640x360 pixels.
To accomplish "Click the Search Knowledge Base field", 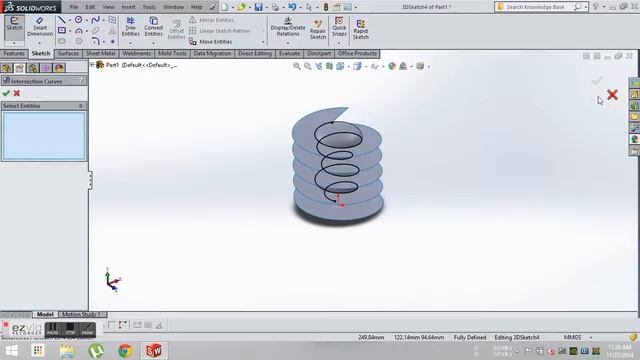I will pyautogui.click(x=535, y=7).
